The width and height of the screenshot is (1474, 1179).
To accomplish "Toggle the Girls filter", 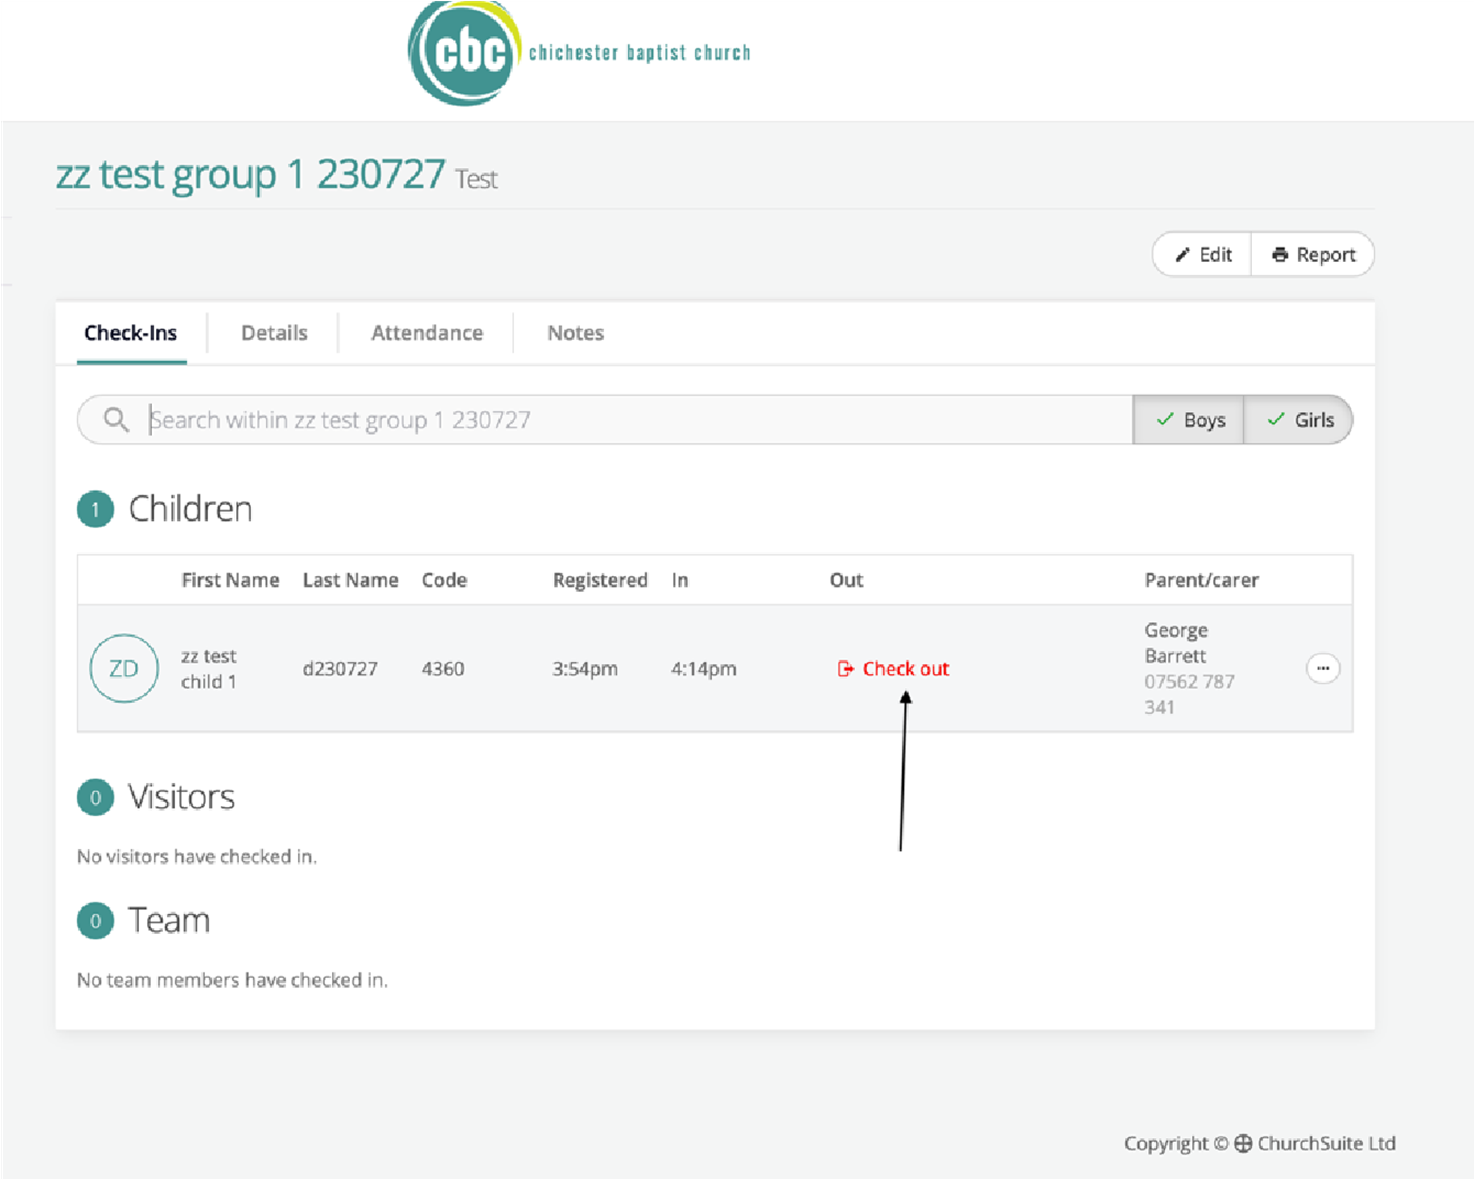I will [x=1300, y=420].
